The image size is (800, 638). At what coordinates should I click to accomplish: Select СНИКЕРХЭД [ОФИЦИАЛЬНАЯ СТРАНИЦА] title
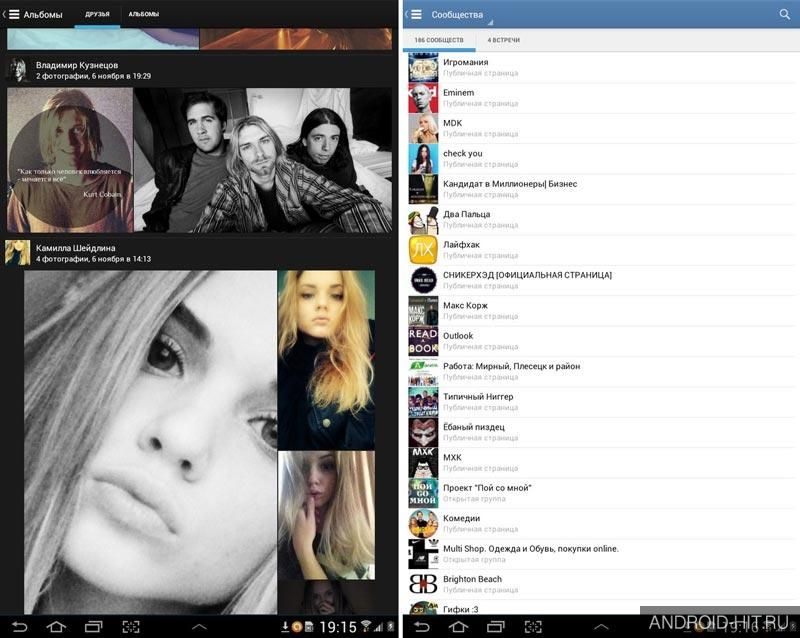(x=527, y=275)
